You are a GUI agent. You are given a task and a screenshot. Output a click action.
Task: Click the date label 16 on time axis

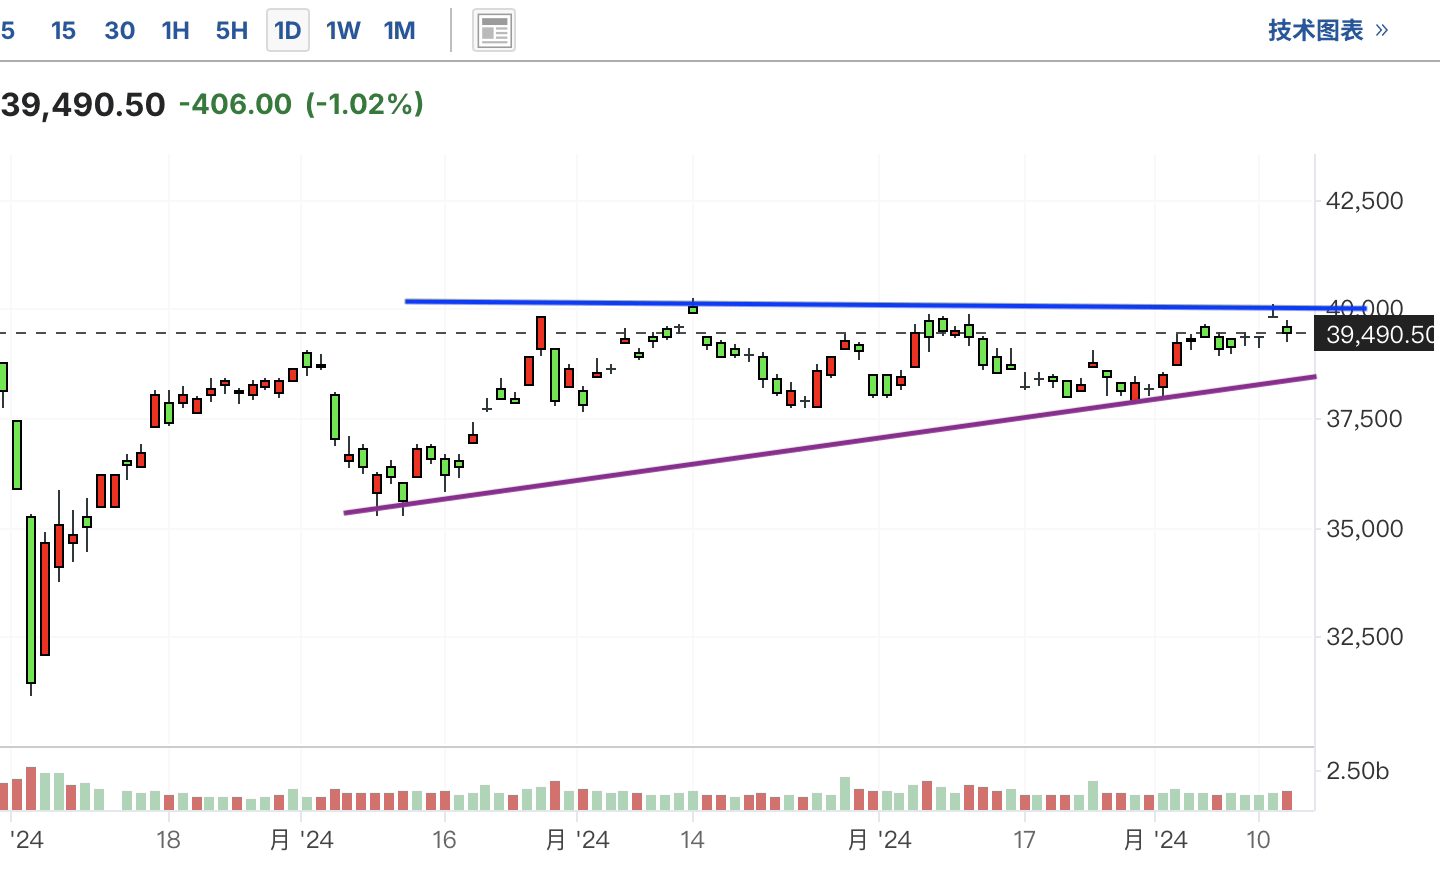click(444, 839)
